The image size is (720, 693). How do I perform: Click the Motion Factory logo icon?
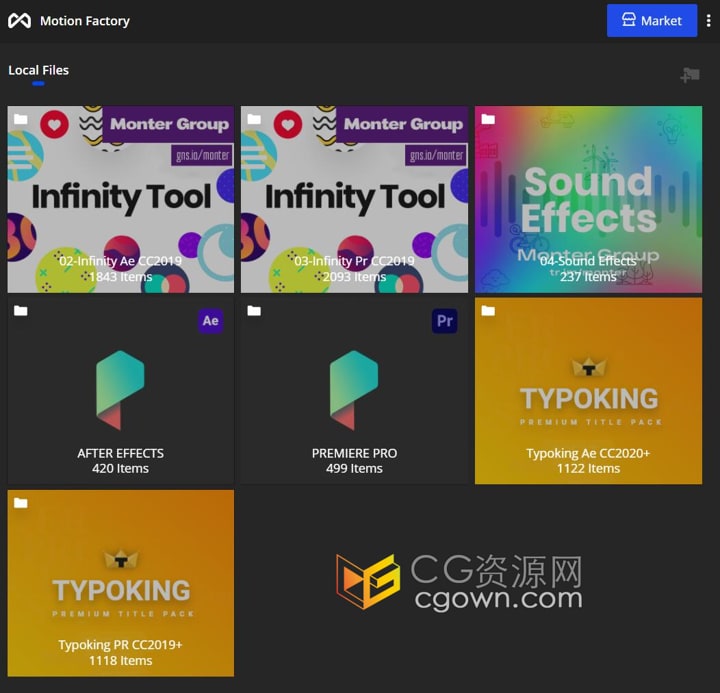19,21
